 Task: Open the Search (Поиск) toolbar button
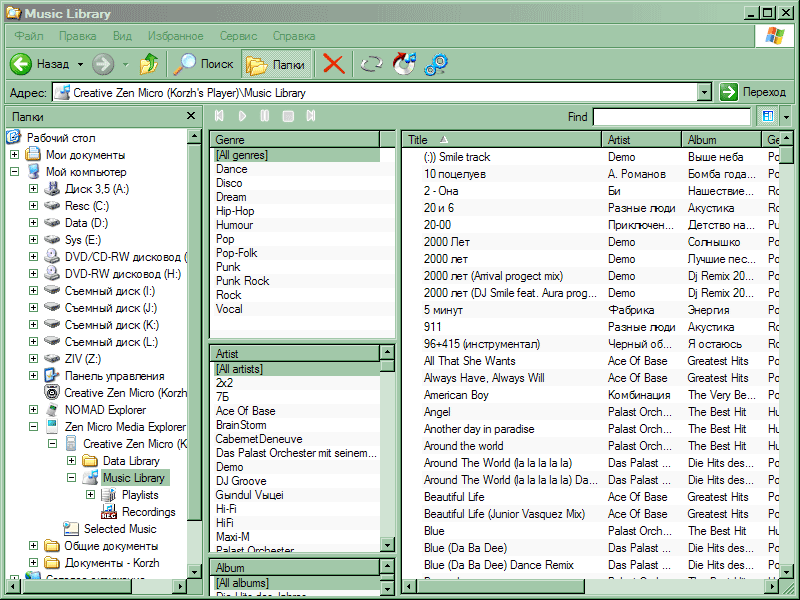204,64
